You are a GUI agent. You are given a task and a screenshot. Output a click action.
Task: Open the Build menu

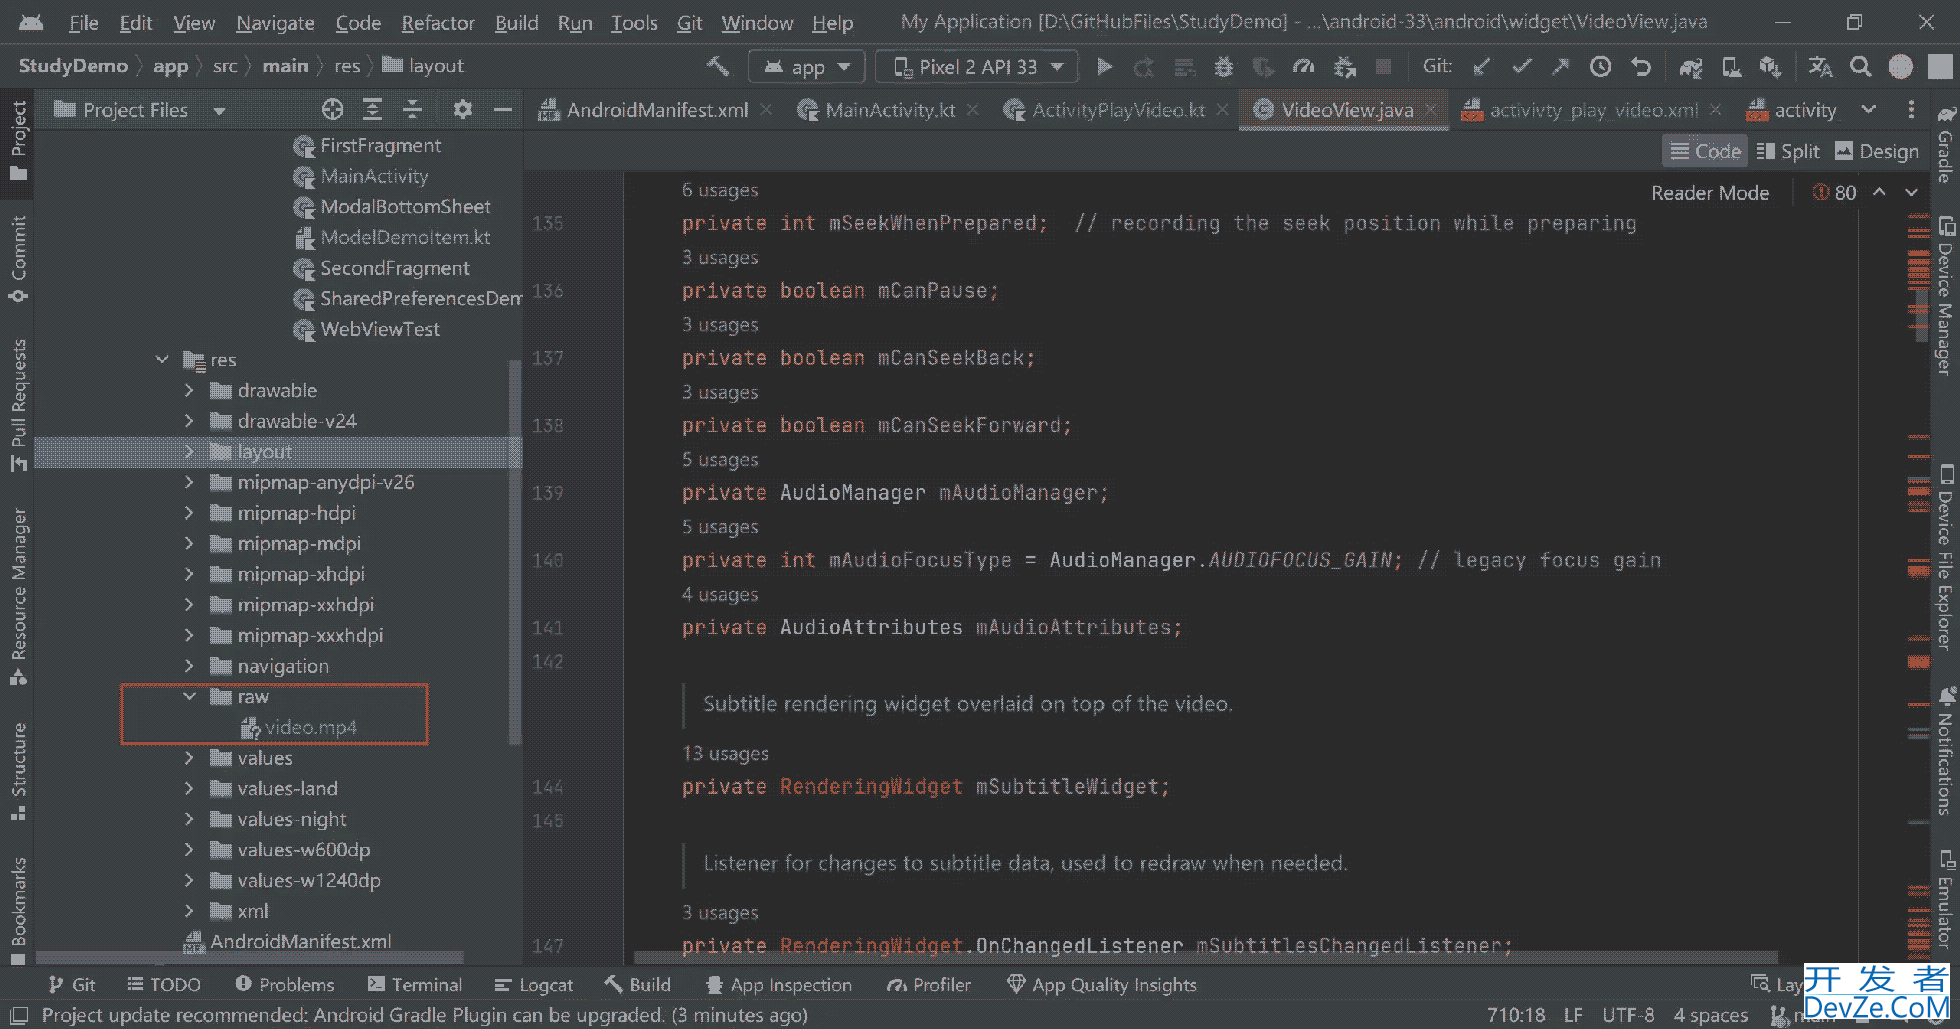[x=516, y=22]
